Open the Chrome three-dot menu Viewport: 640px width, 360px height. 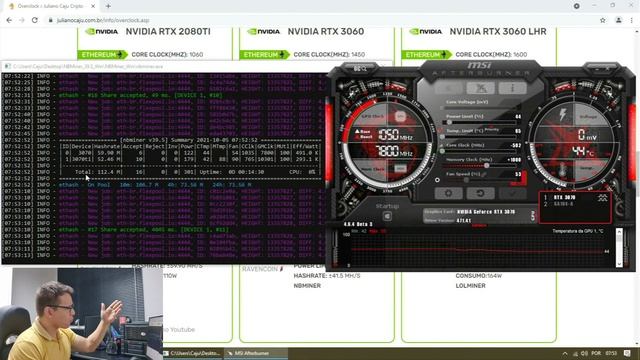point(631,20)
